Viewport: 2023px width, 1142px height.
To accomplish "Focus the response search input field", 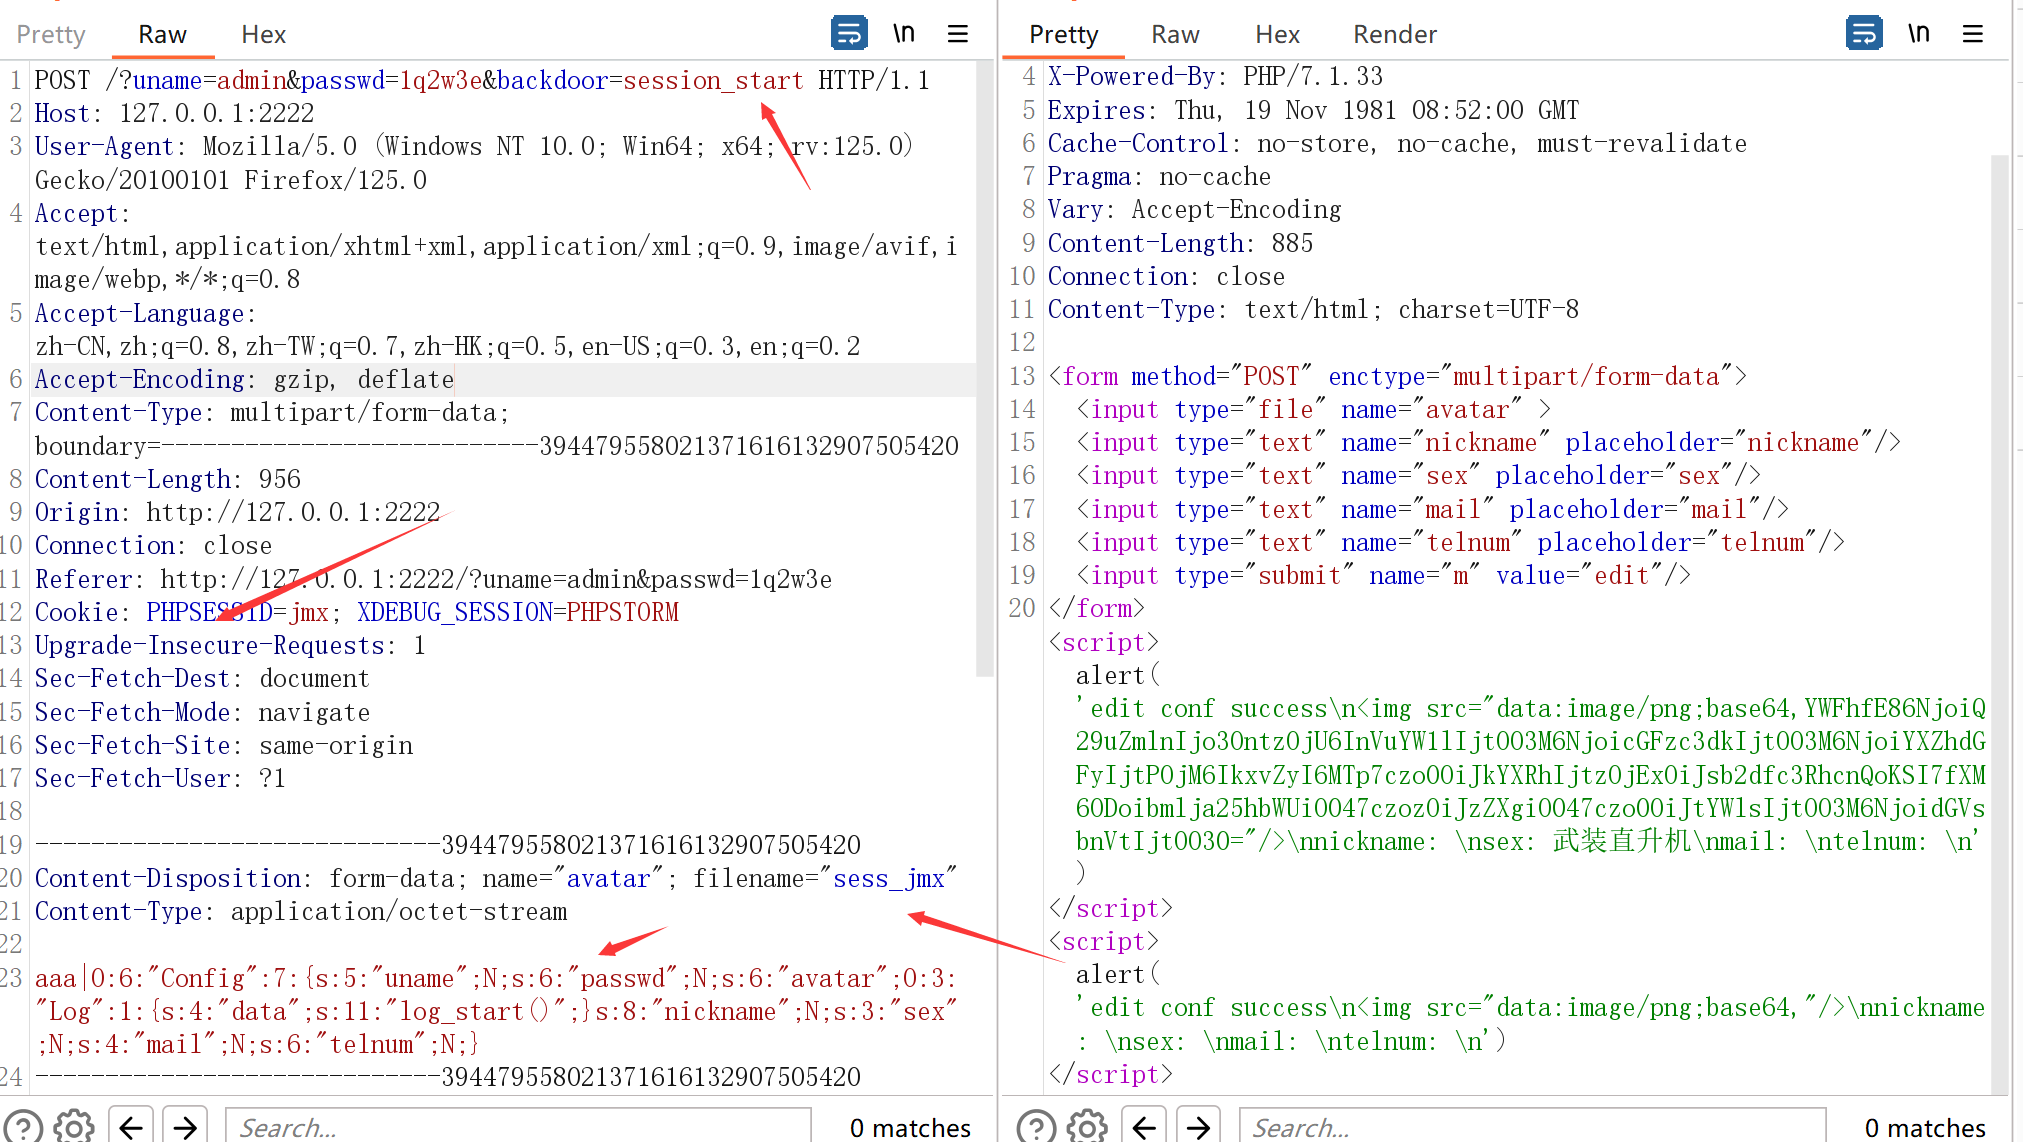I will click(1532, 1127).
